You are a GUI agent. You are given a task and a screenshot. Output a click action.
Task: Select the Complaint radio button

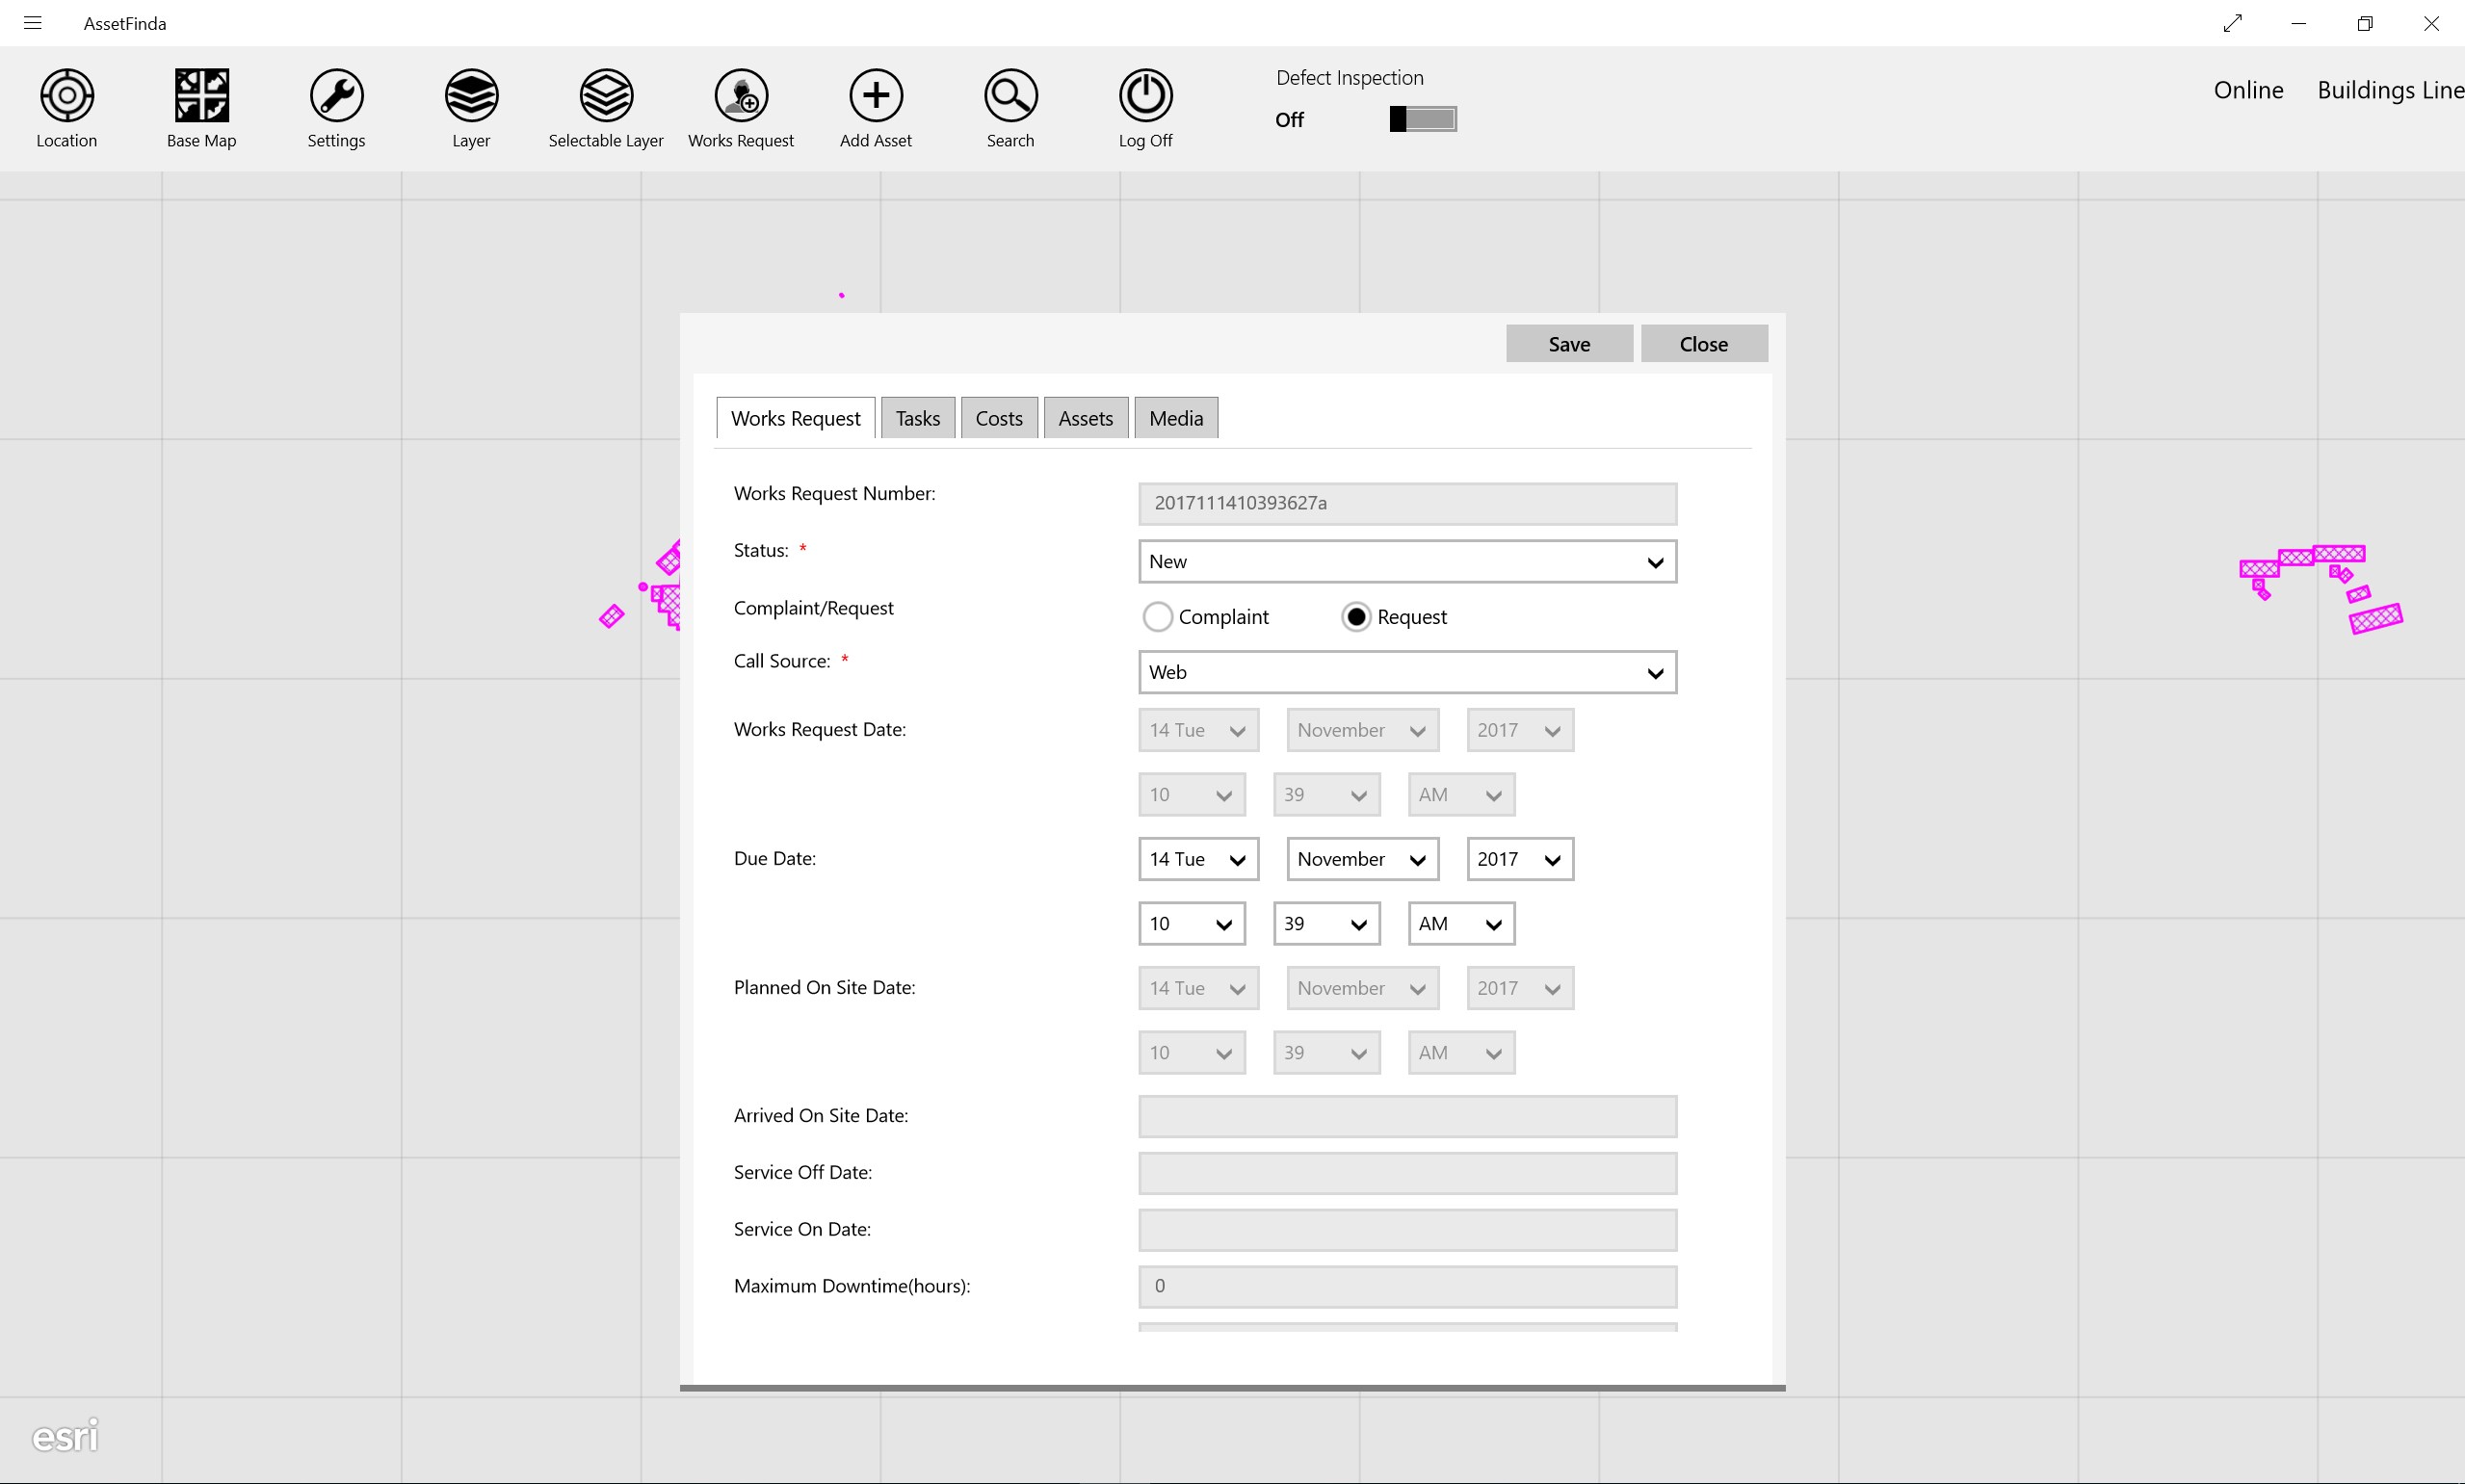pos(1157,617)
